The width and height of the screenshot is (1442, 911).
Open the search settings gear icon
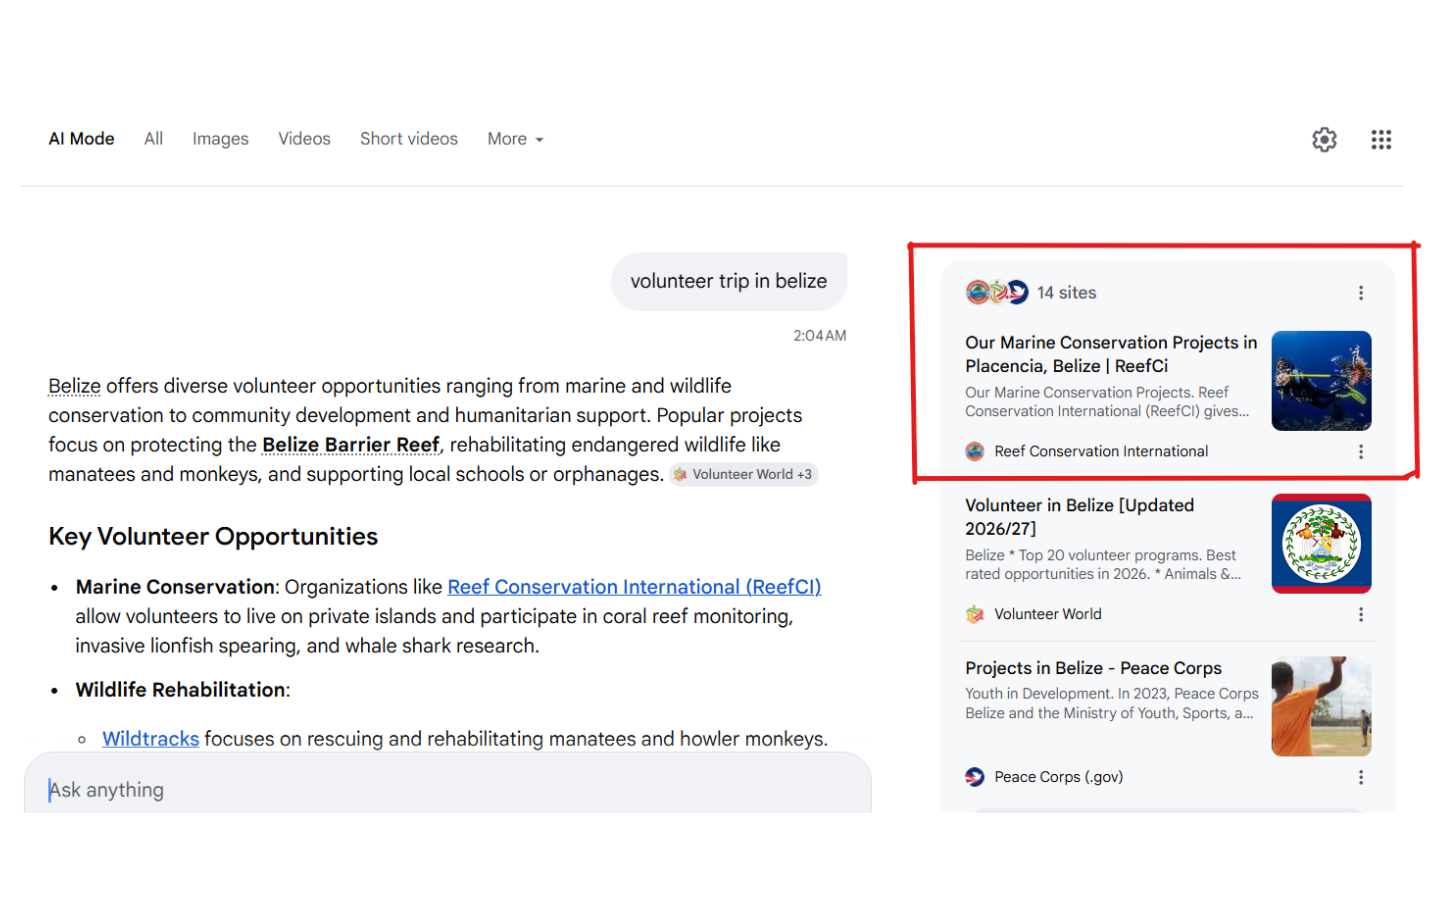pyautogui.click(x=1324, y=139)
